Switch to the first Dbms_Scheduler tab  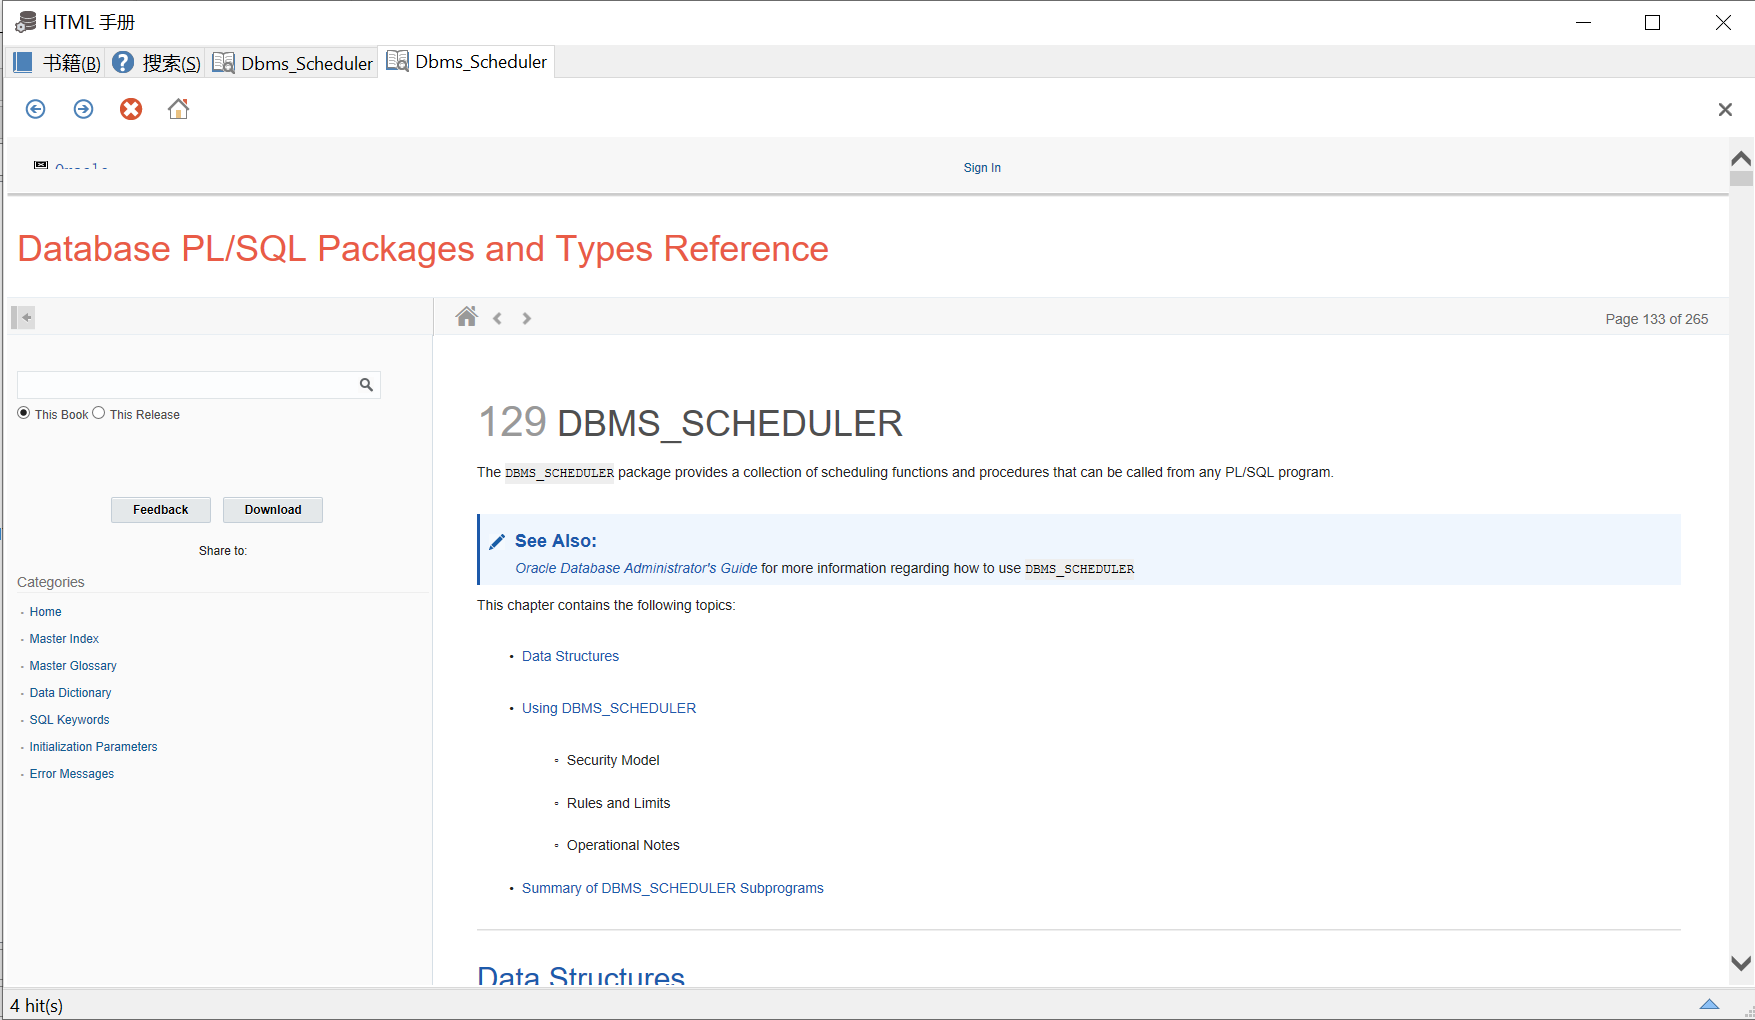292,63
